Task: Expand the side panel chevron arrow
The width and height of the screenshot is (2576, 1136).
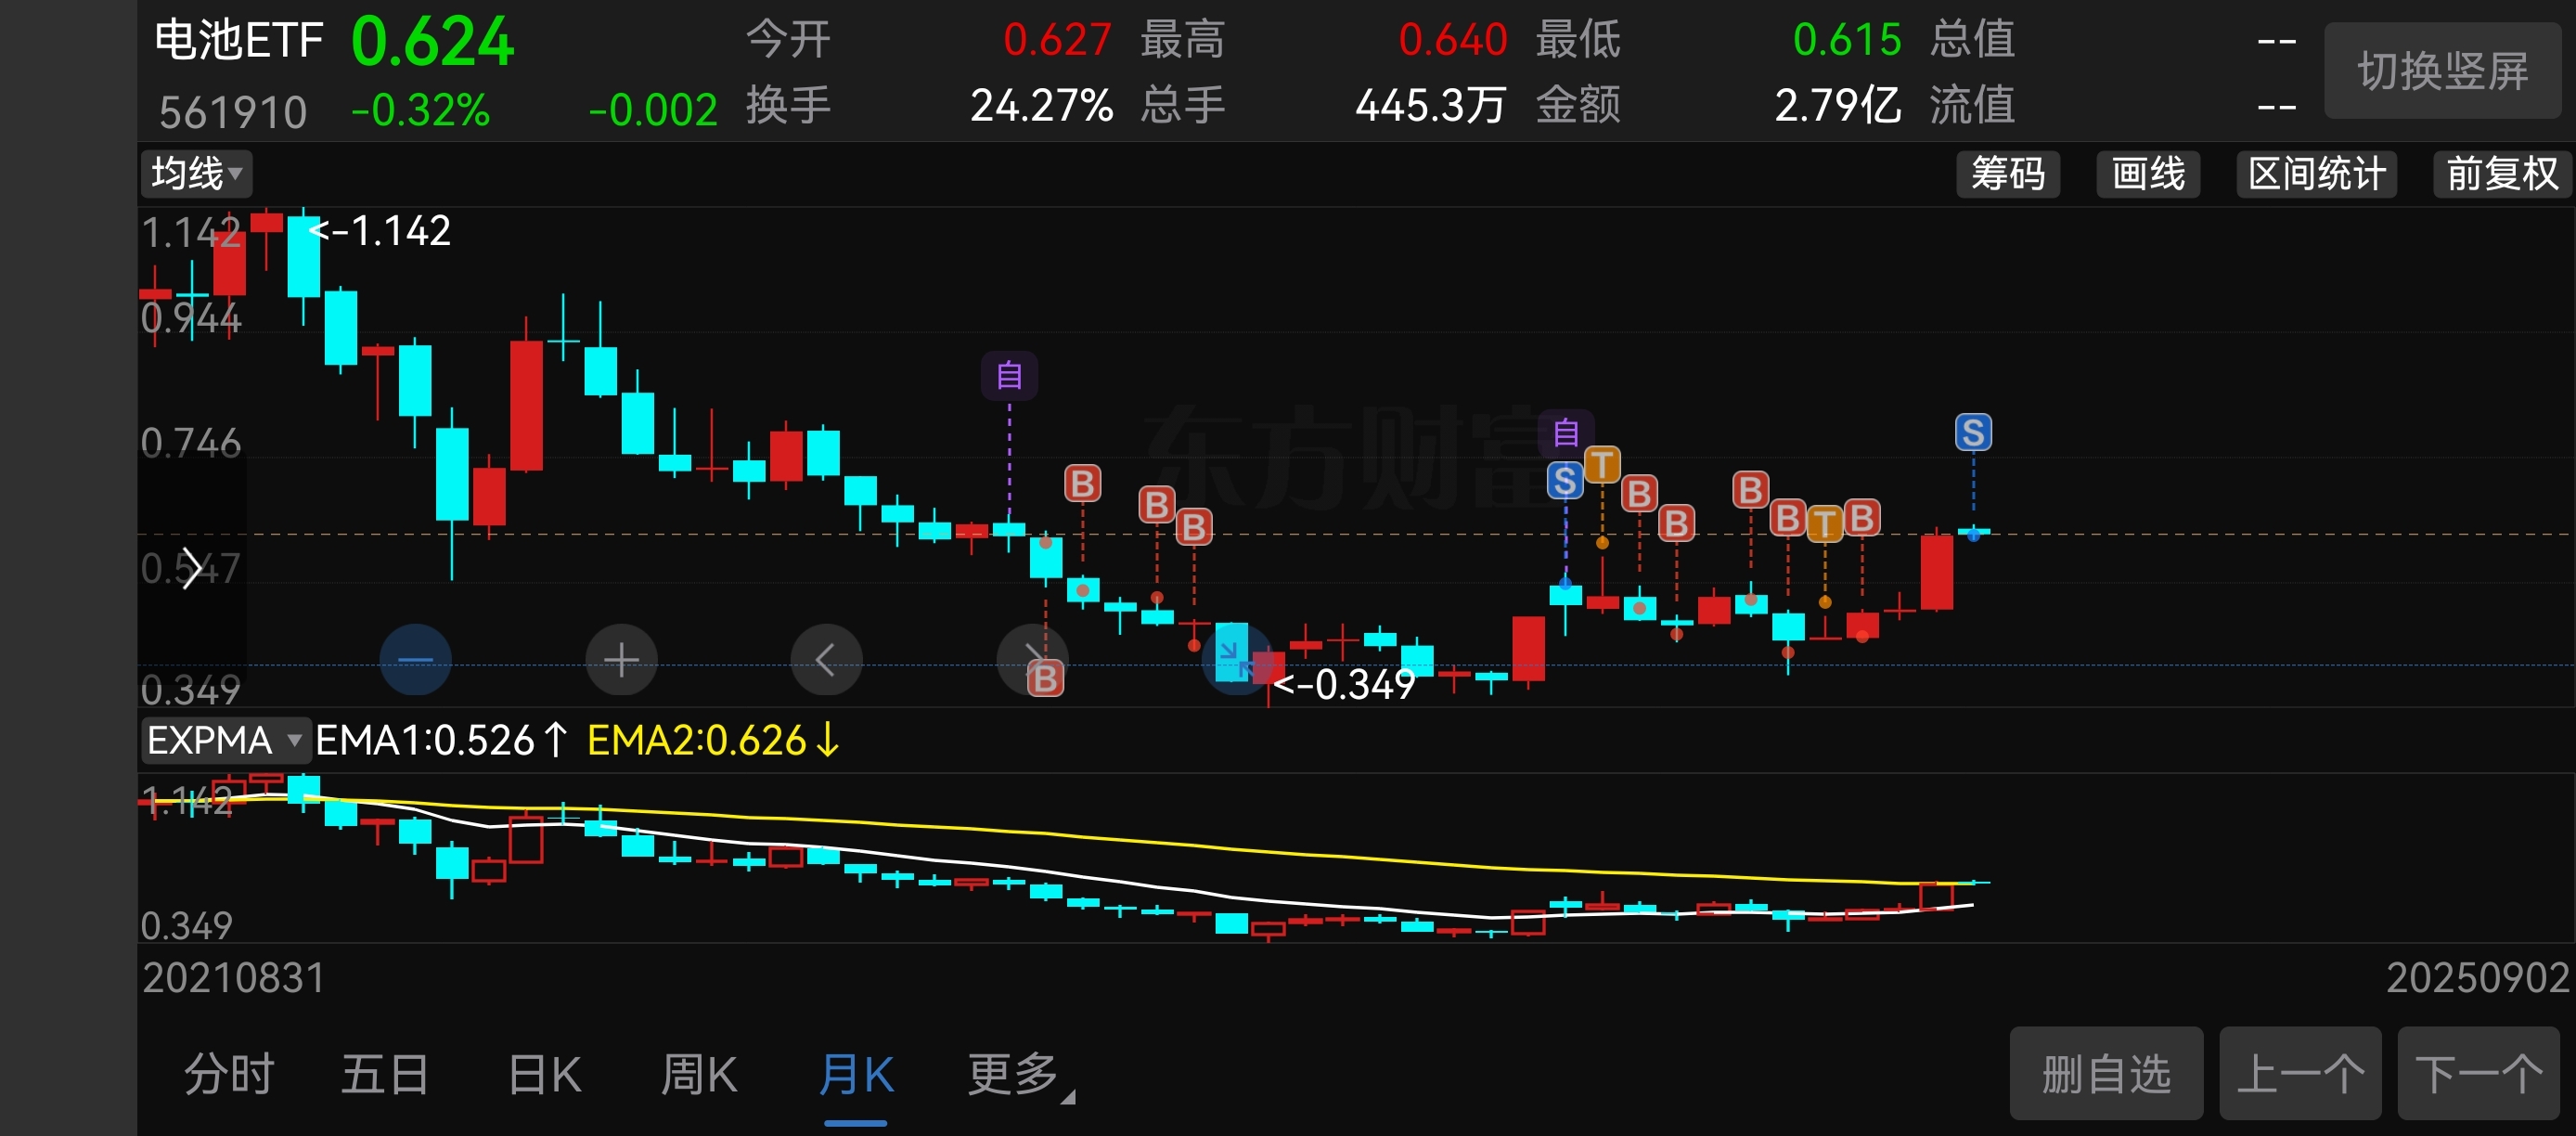Action: 191,569
